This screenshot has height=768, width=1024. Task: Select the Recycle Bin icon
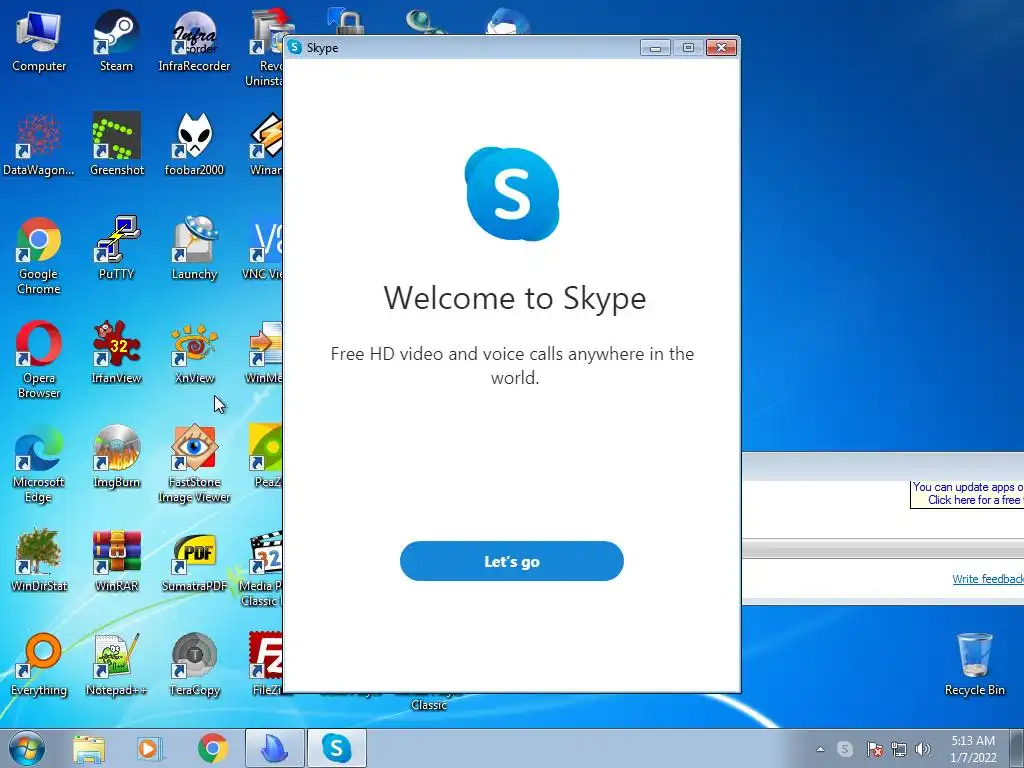point(974,664)
